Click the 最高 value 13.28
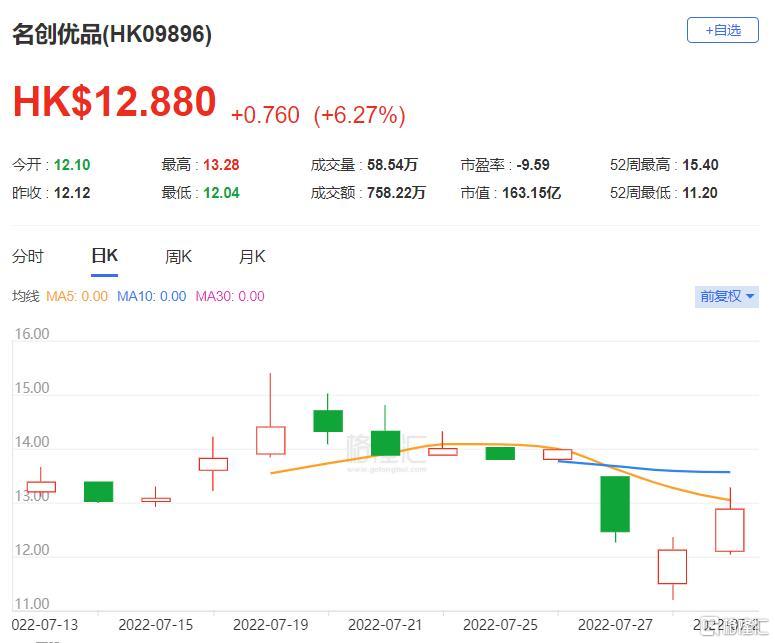The height and width of the screenshot is (643, 775). pos(221,165)
